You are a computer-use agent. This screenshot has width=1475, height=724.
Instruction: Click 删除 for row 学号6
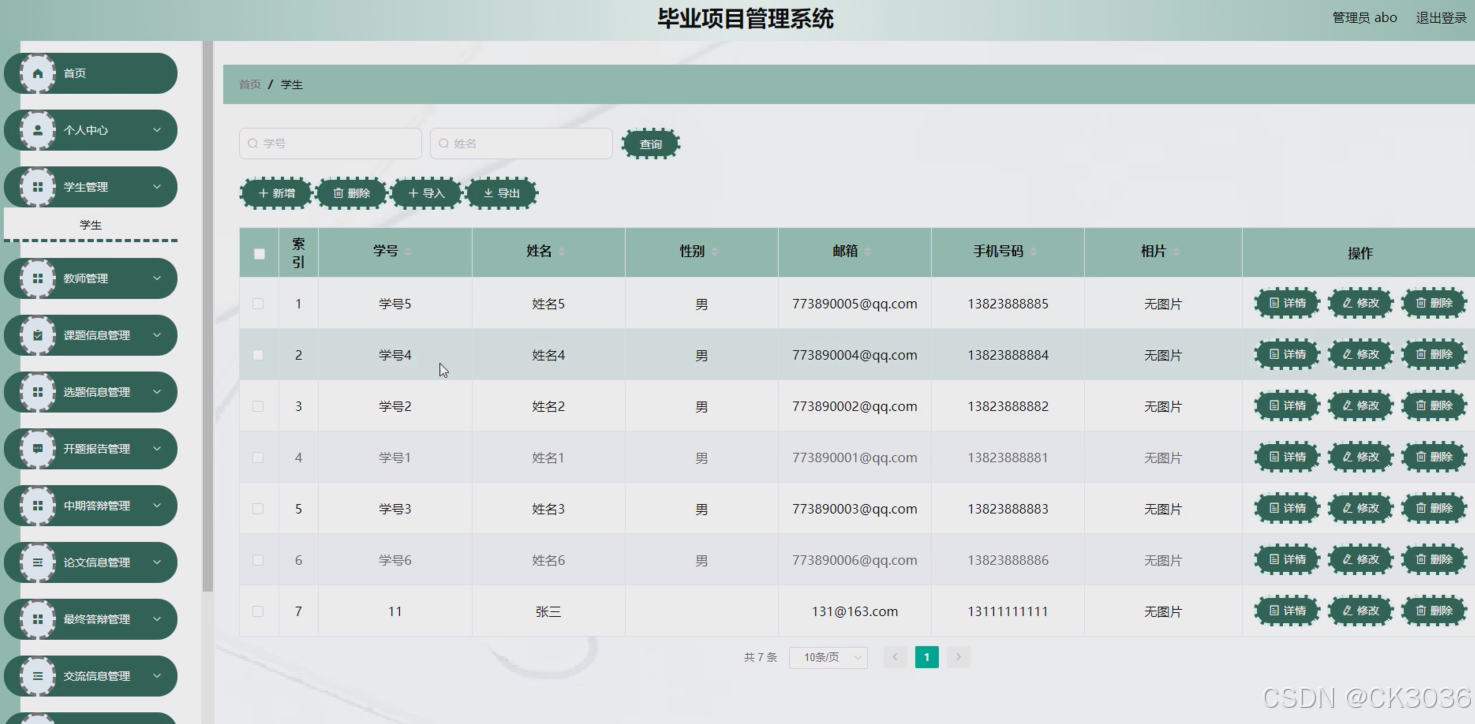(1434, 559)
